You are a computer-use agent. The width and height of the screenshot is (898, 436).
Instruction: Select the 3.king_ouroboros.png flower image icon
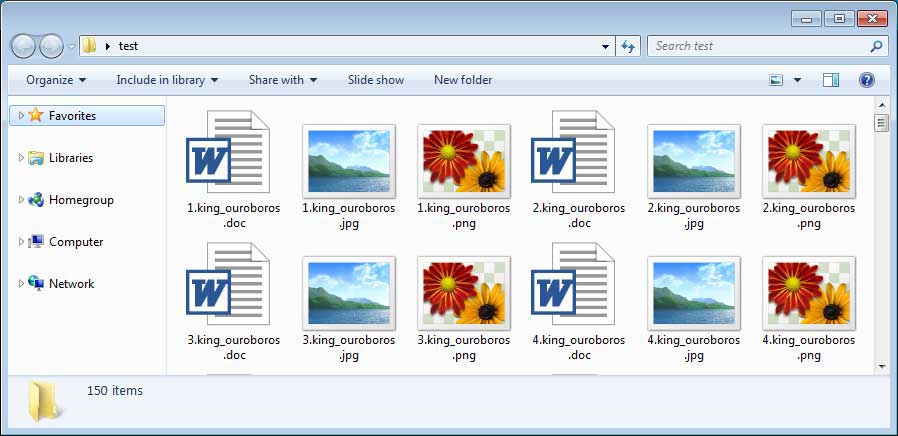(x=464, y=293)
